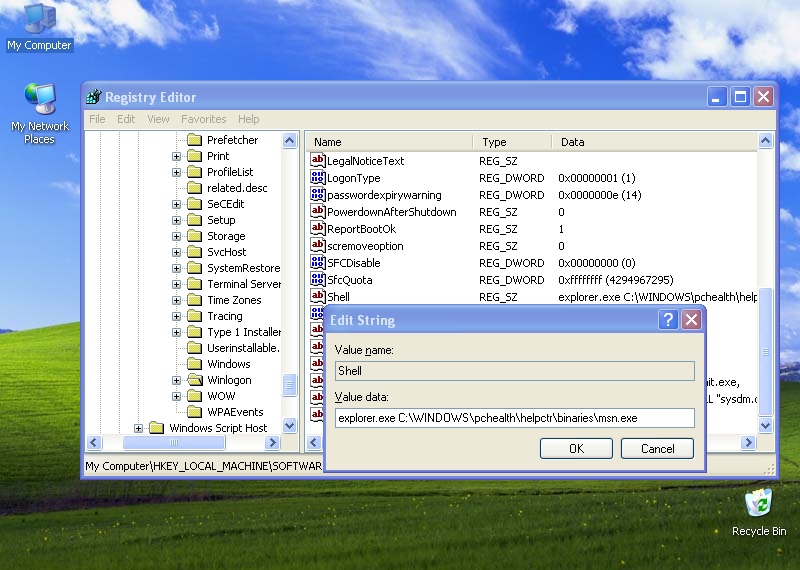Image resolution: width=800 pixels, height=570 pixels.
Task: Click the open Winlogon folder icon
Action: coord(194,380)
